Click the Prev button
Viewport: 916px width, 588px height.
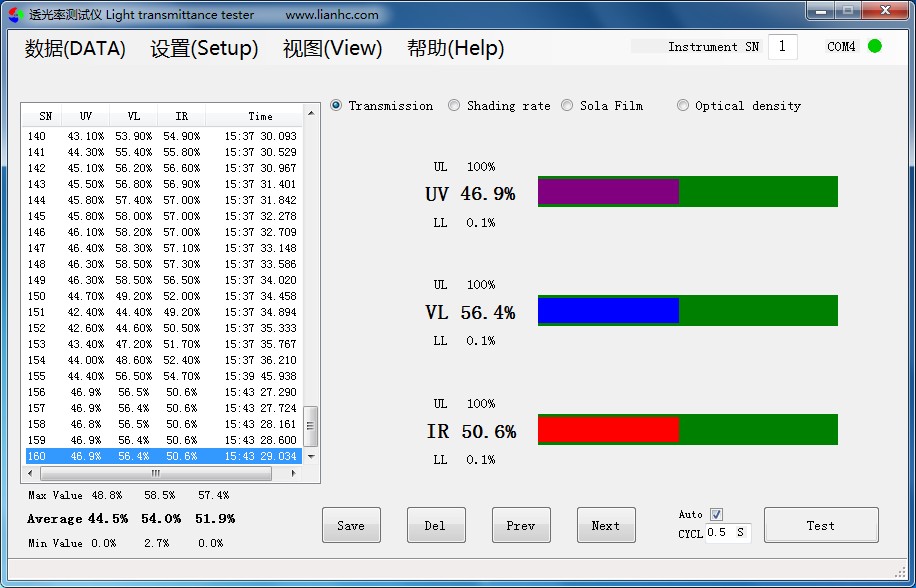(x=521, y=525)
